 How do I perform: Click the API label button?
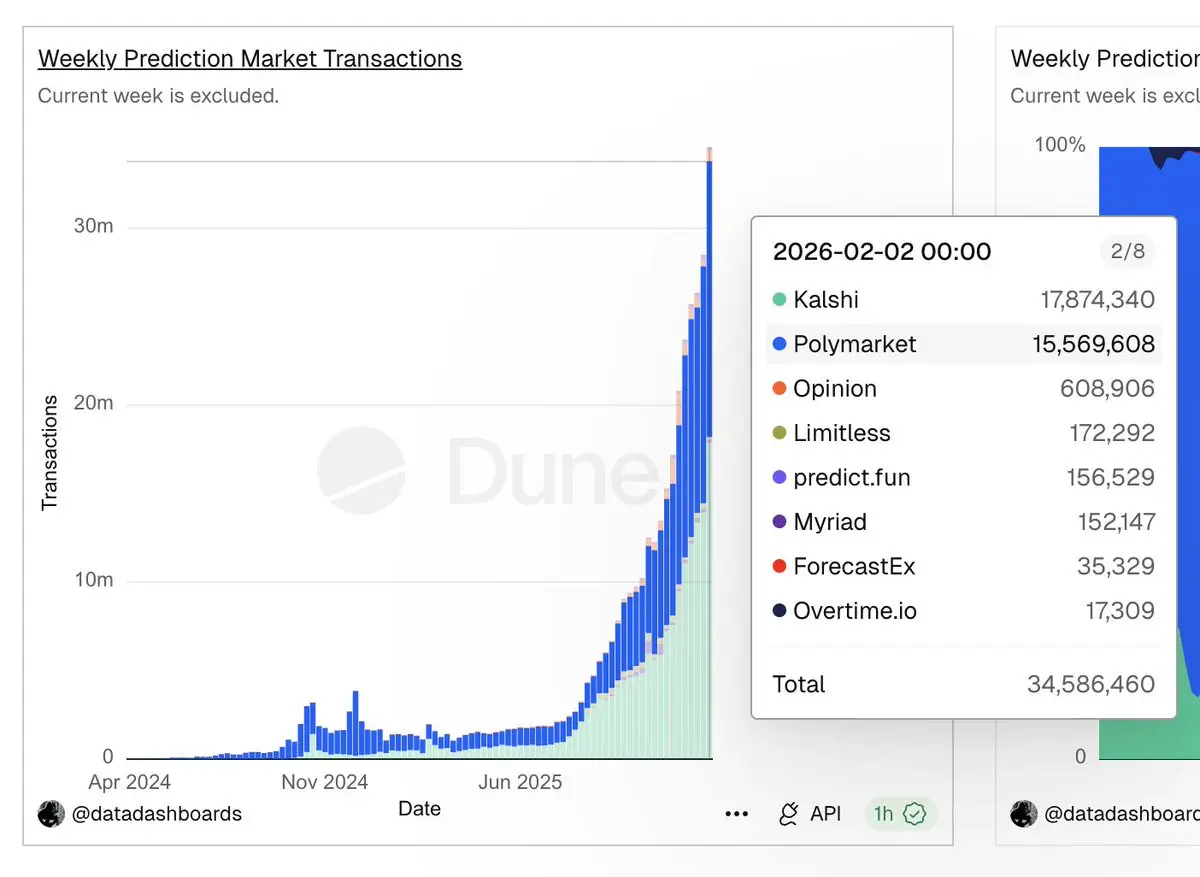(x=826, y=814)
